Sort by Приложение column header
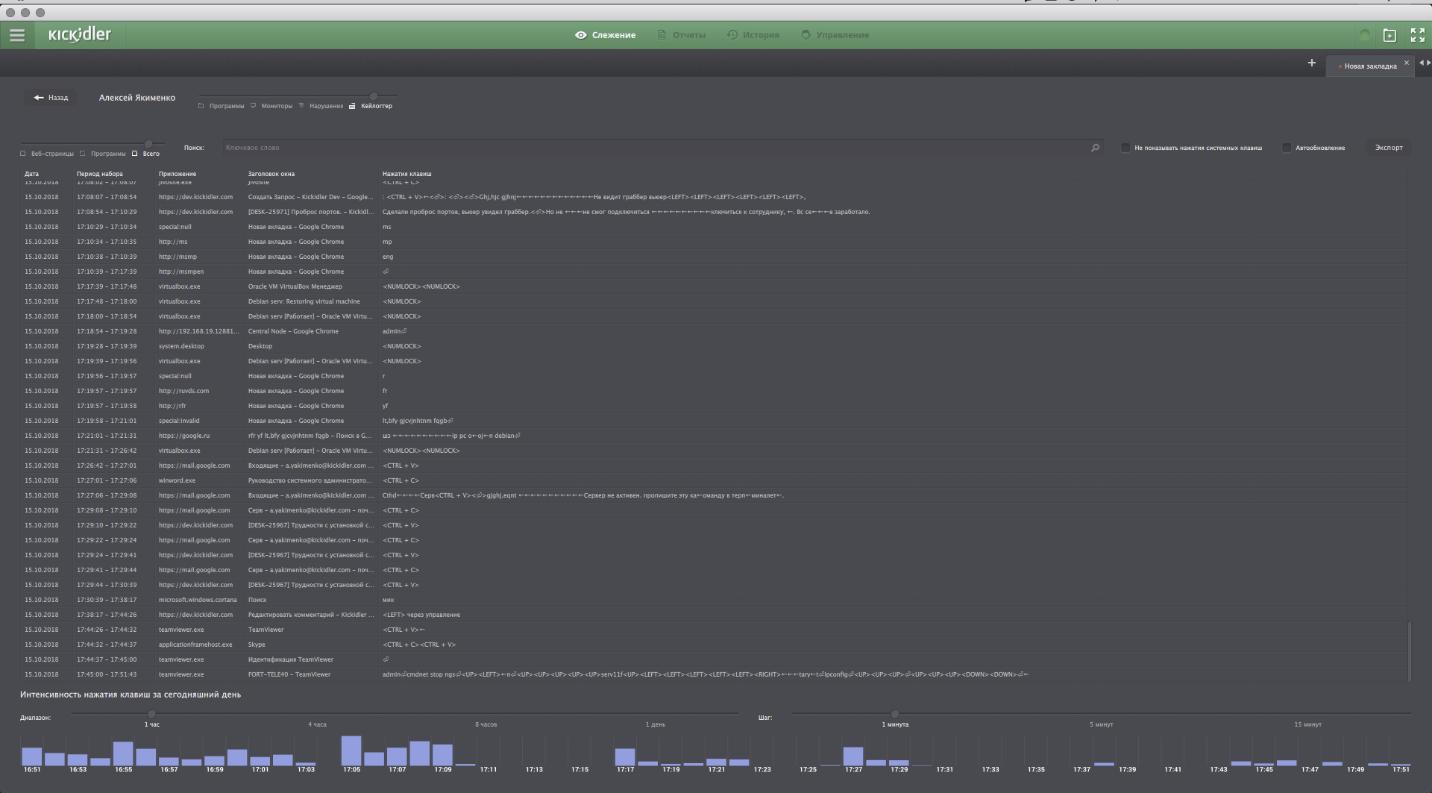The image size is (1432, 793). [177, 173]
